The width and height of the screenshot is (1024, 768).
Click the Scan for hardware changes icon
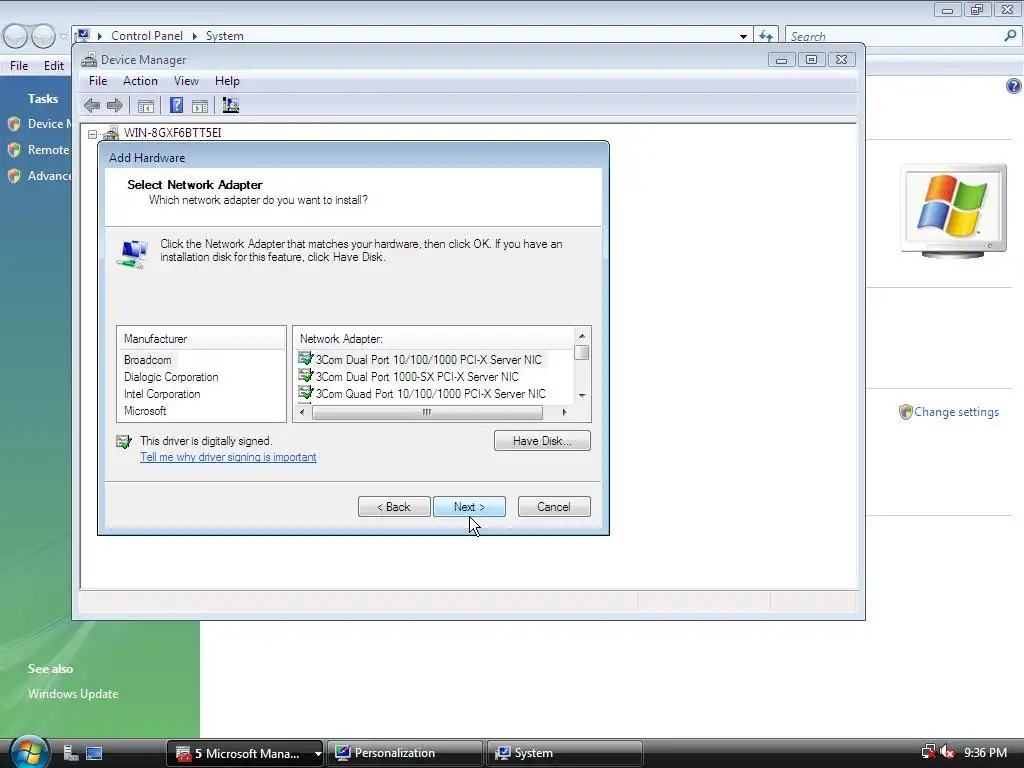tap(231, 105)
